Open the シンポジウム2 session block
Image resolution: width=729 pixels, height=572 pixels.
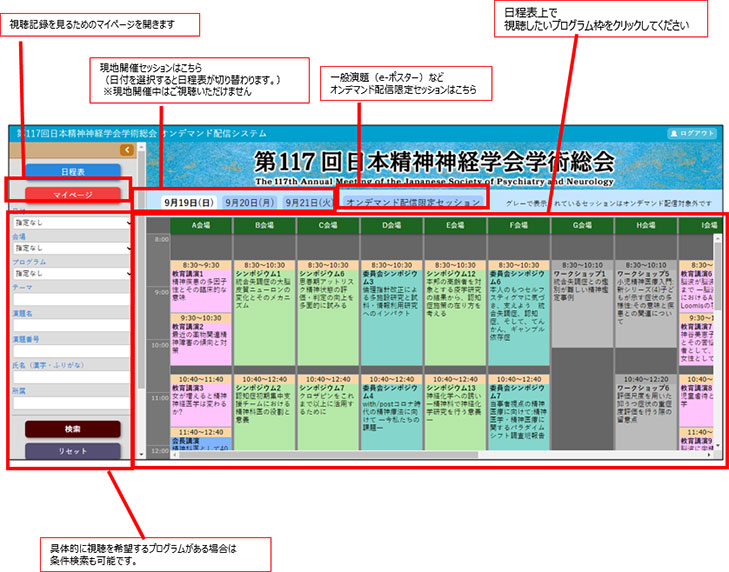pos(265,412)
